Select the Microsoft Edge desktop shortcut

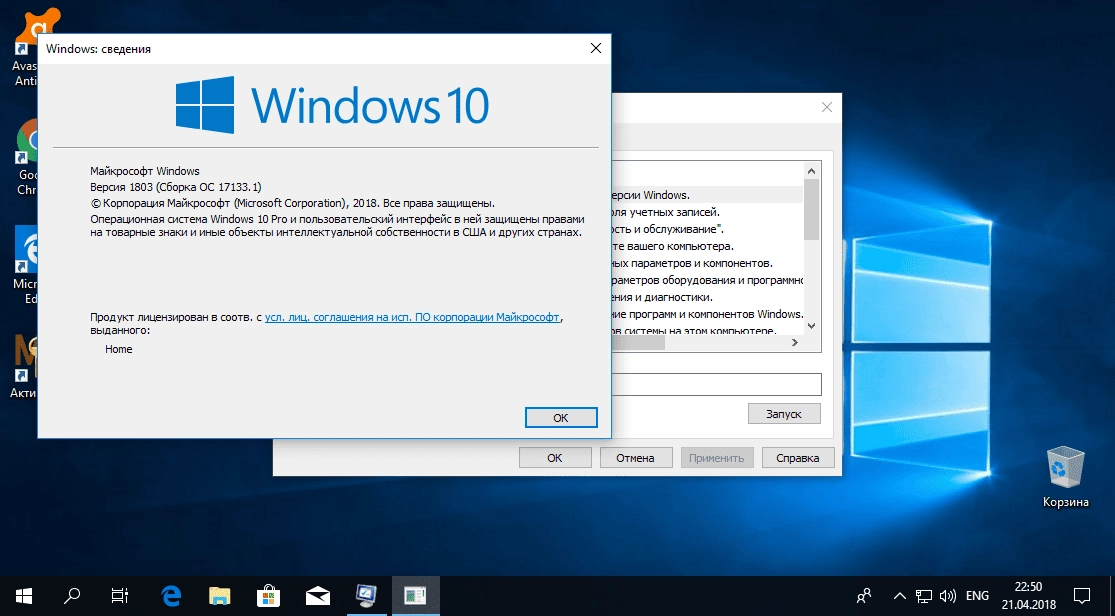(25, 265)
